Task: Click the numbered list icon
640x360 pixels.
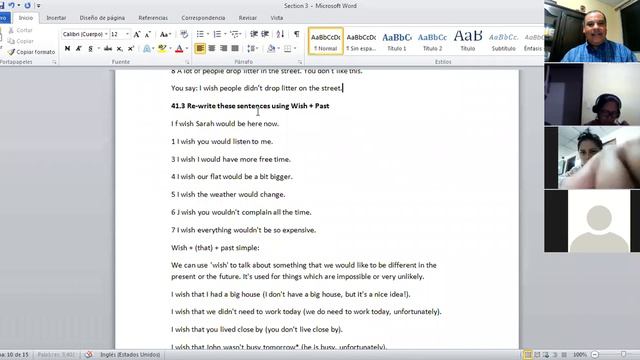Action: tap(217, 34)
